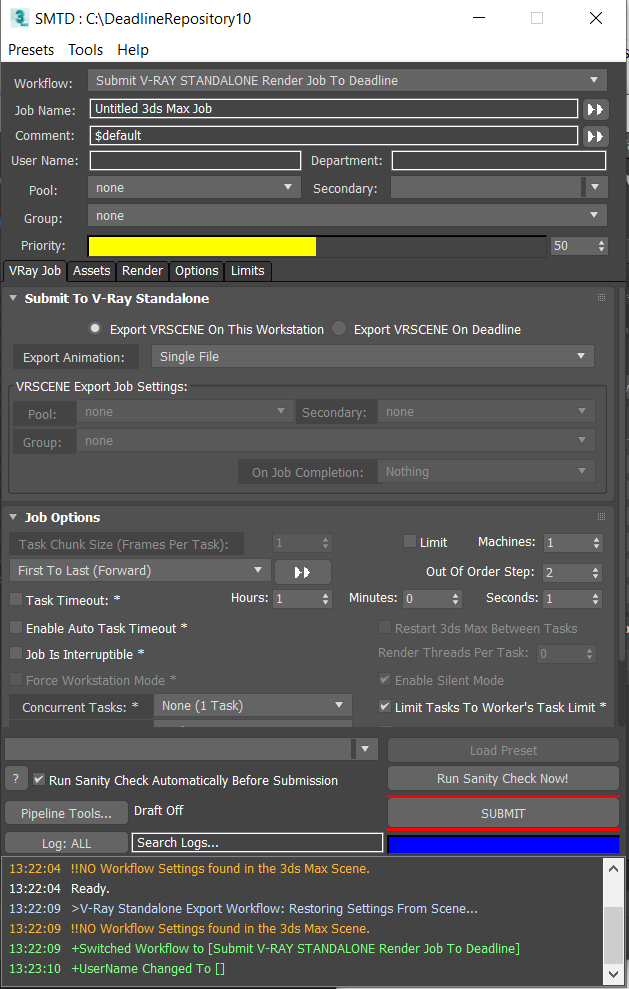Collapse the Job Options rollout
Image resolution: width=629 pixels, height=989 pixels.
coord(14,518)
